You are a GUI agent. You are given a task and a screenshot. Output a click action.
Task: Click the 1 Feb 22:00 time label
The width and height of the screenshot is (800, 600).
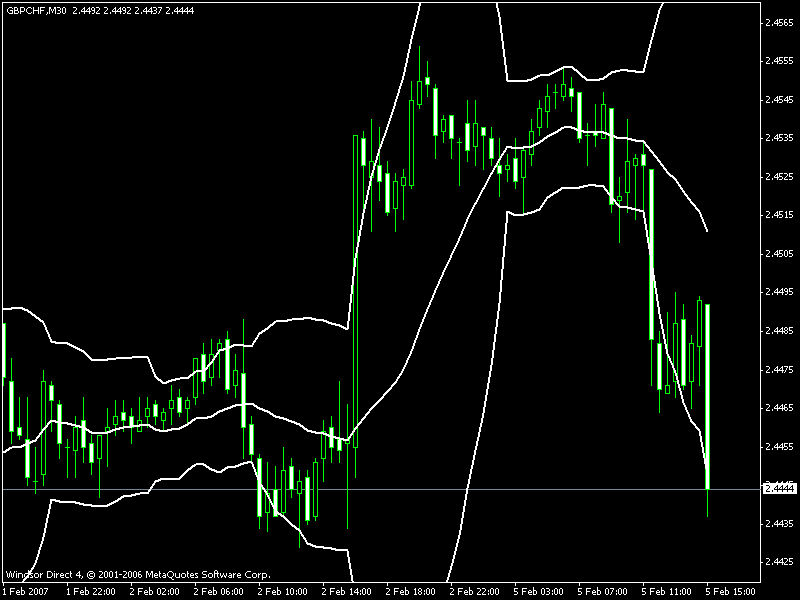coord(91,592)
